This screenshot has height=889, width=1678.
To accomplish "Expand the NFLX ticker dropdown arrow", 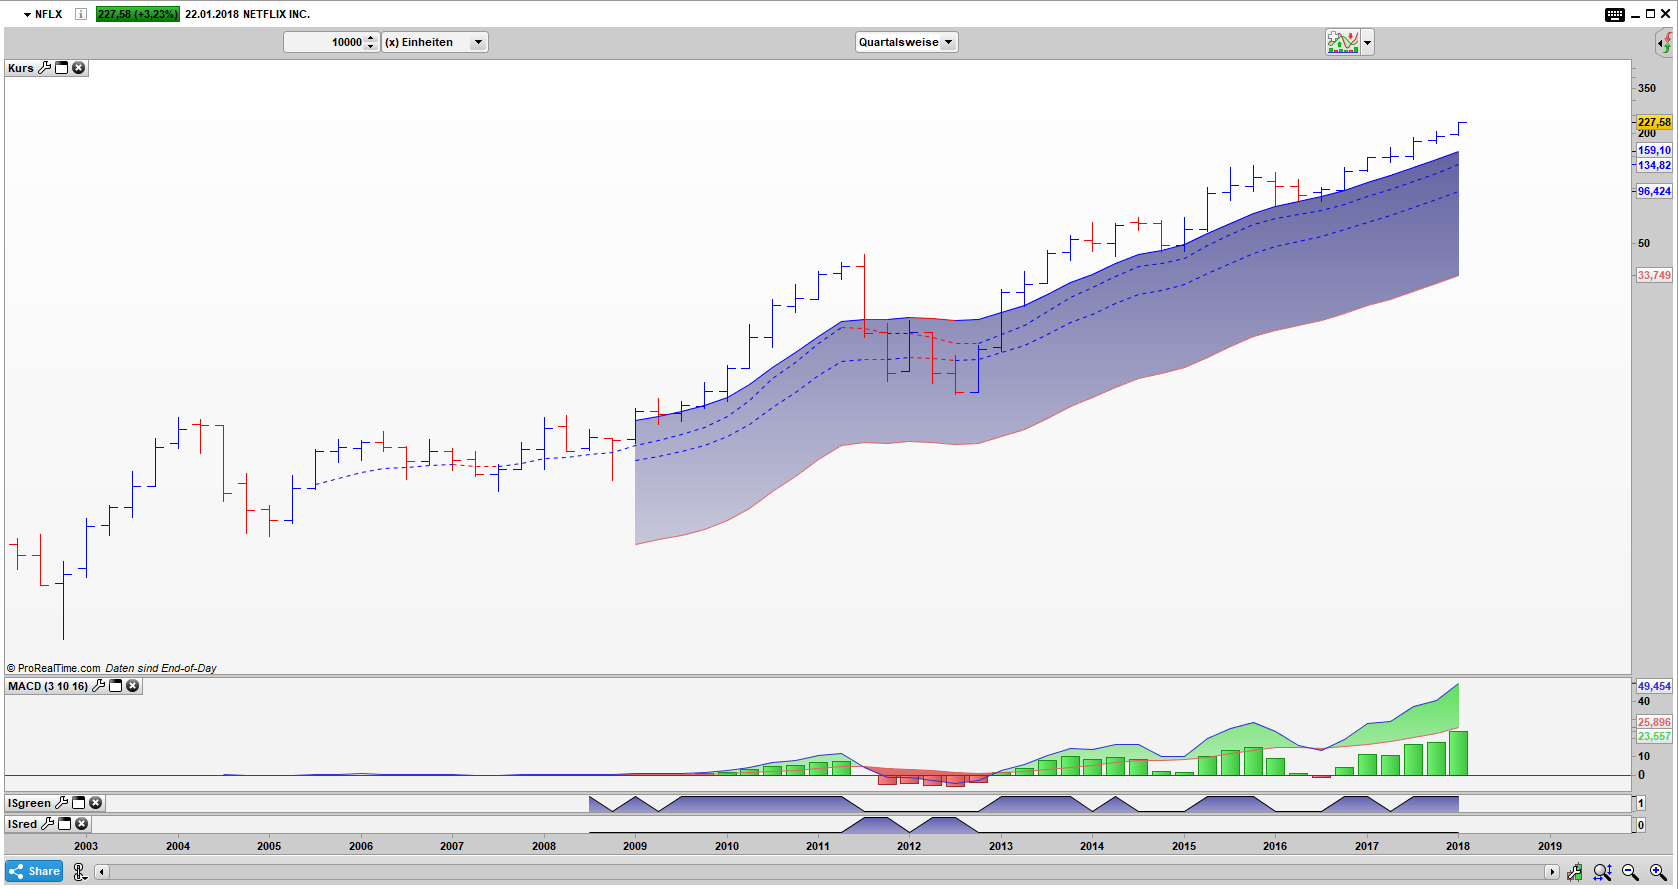I will pos(27,14).
